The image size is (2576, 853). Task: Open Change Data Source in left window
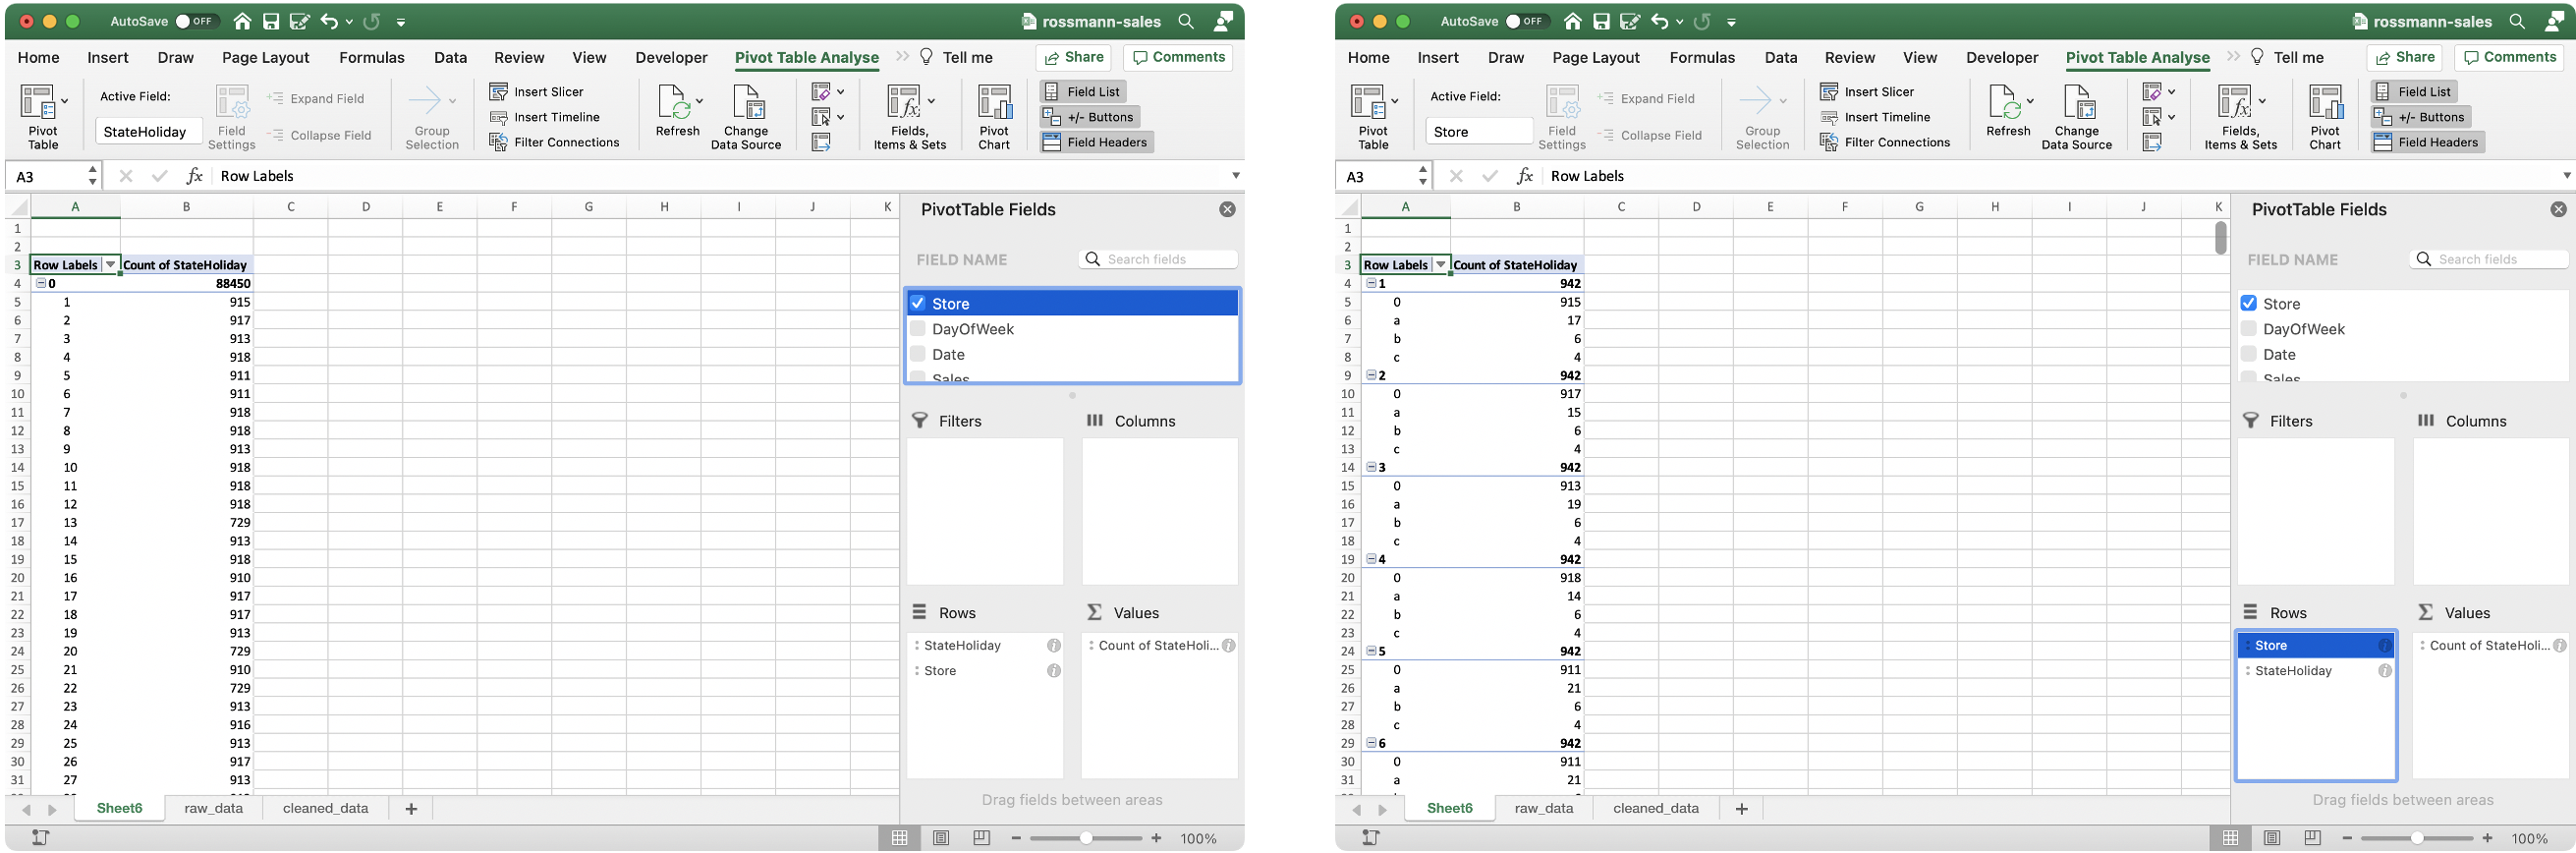[746, 117]
